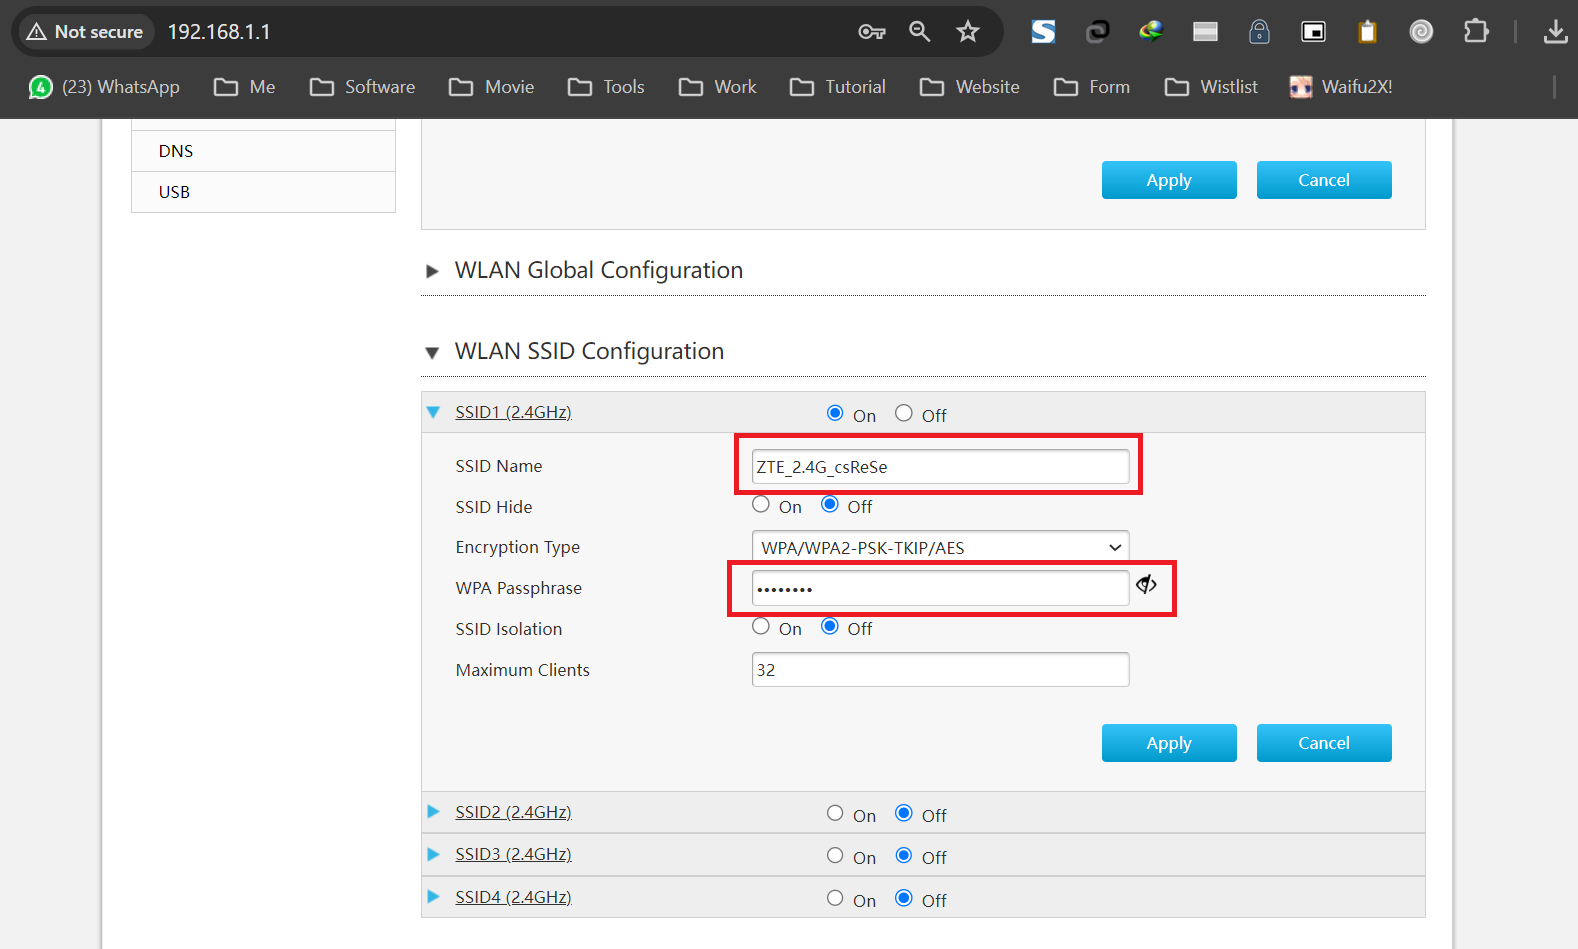Click the WPA Passphrase input field
The width and height of the screenshot is (1578, 949).
[x=940, y=588]
